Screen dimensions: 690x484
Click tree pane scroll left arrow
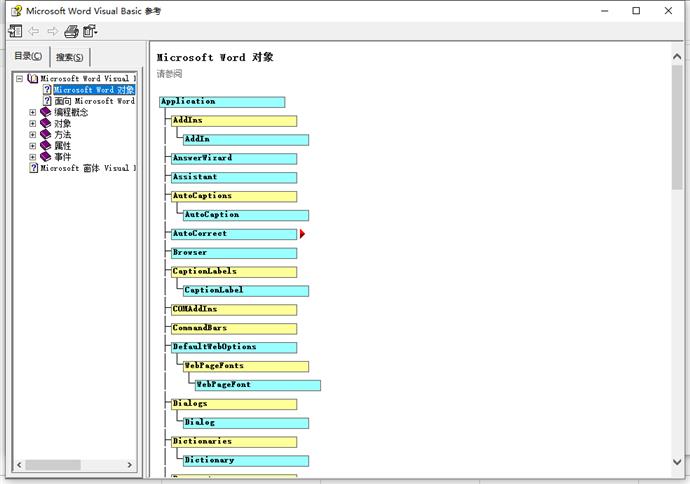19,465
